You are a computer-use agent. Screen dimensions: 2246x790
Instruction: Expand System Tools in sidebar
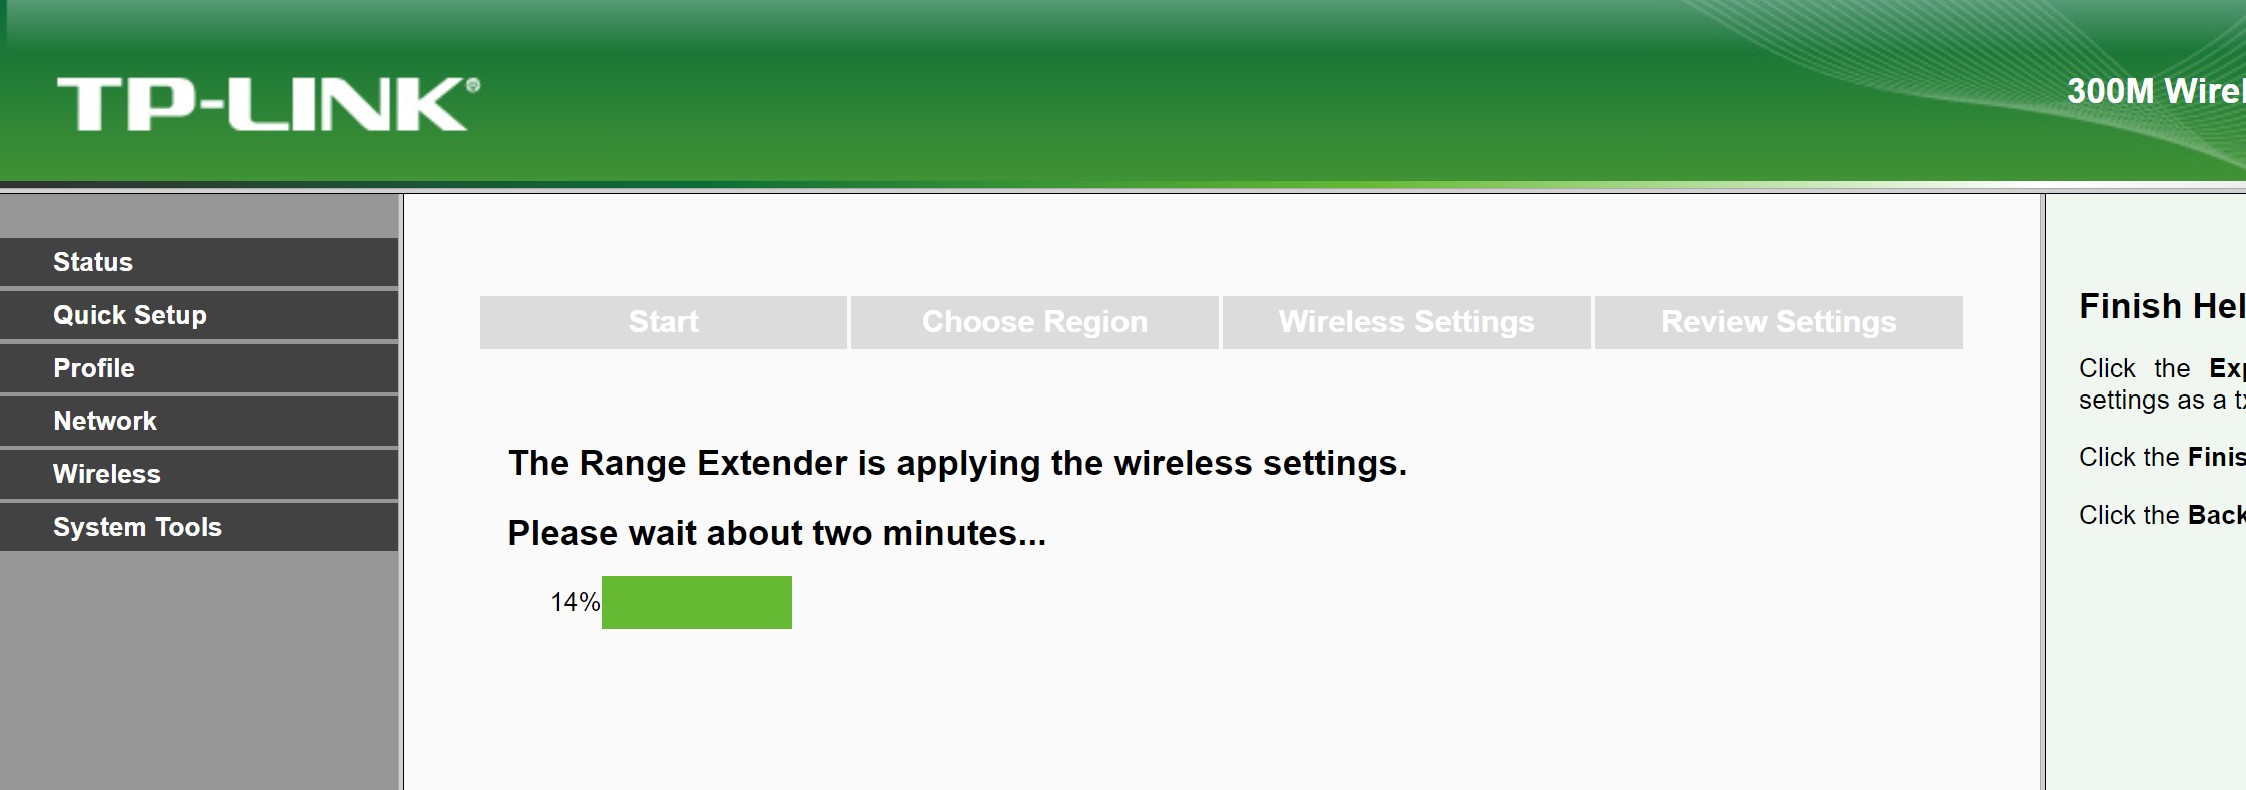tap(137, 527)
